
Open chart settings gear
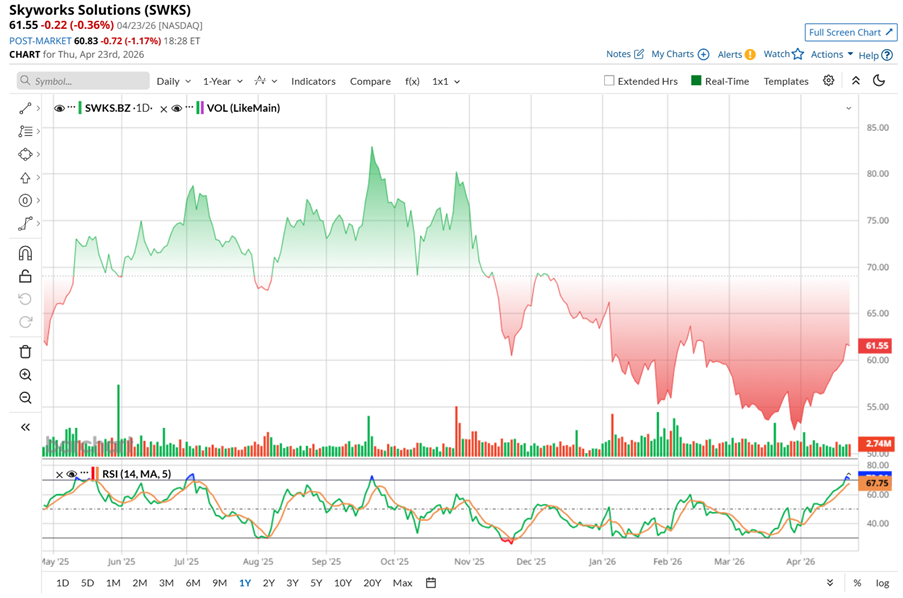coord(828,81)
